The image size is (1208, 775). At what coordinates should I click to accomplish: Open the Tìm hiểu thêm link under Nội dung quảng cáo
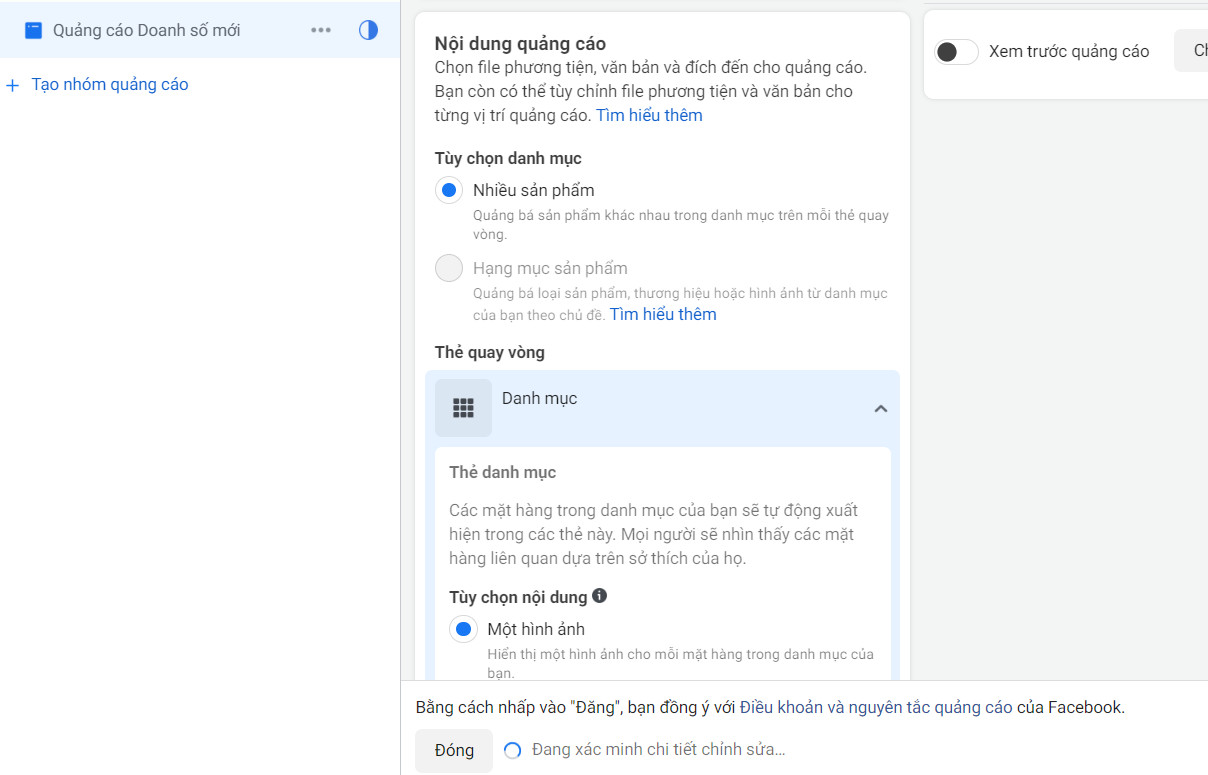(x=649, y=115)
